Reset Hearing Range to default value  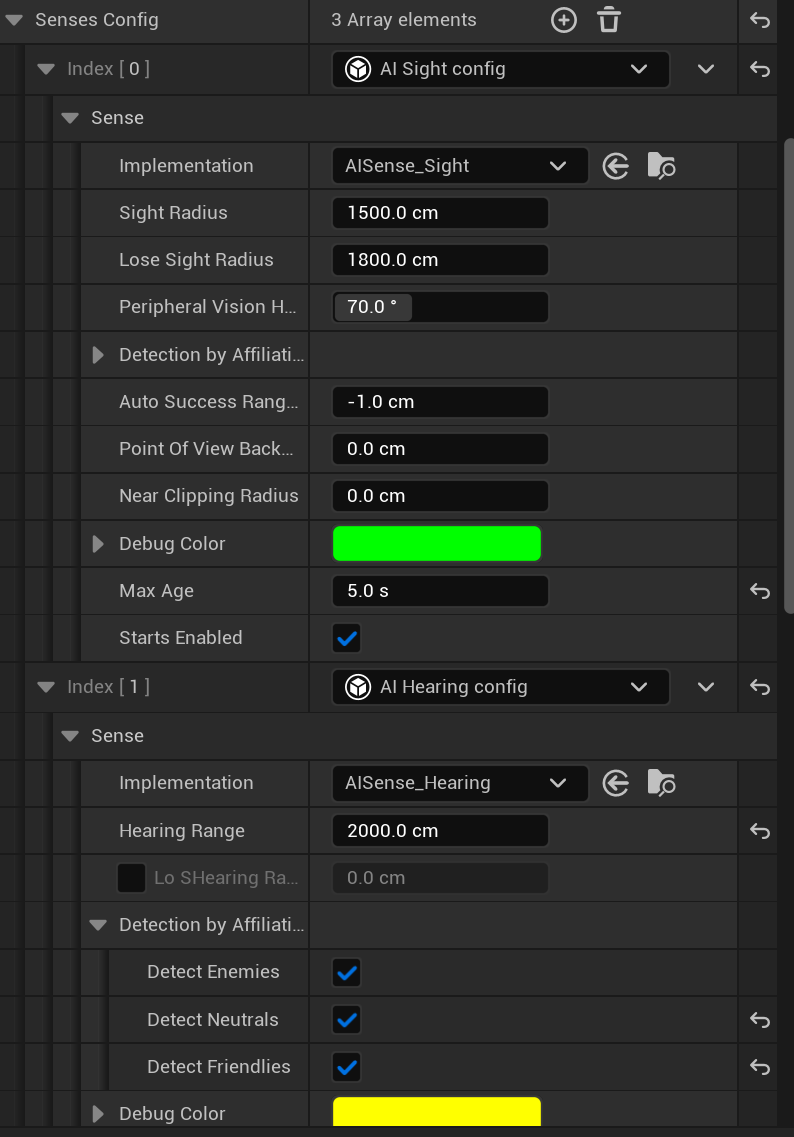(759, 831)
